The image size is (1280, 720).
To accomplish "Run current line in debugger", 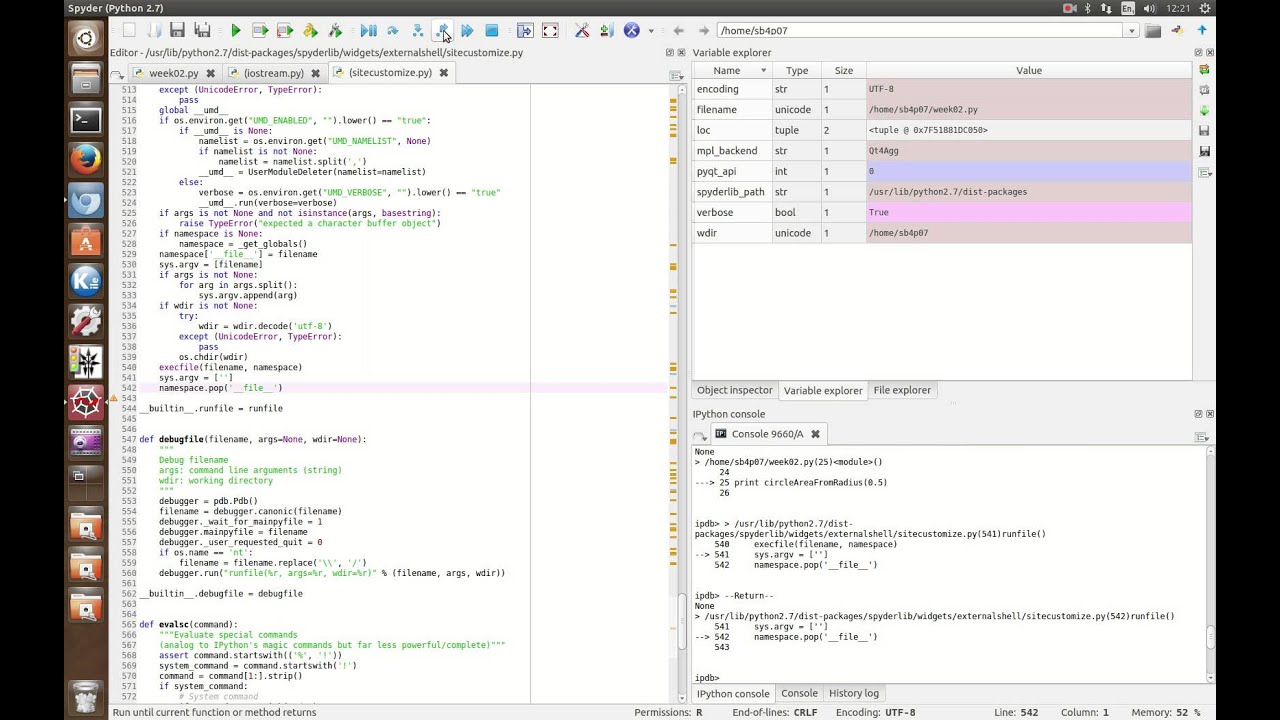I will click(393, 31).
